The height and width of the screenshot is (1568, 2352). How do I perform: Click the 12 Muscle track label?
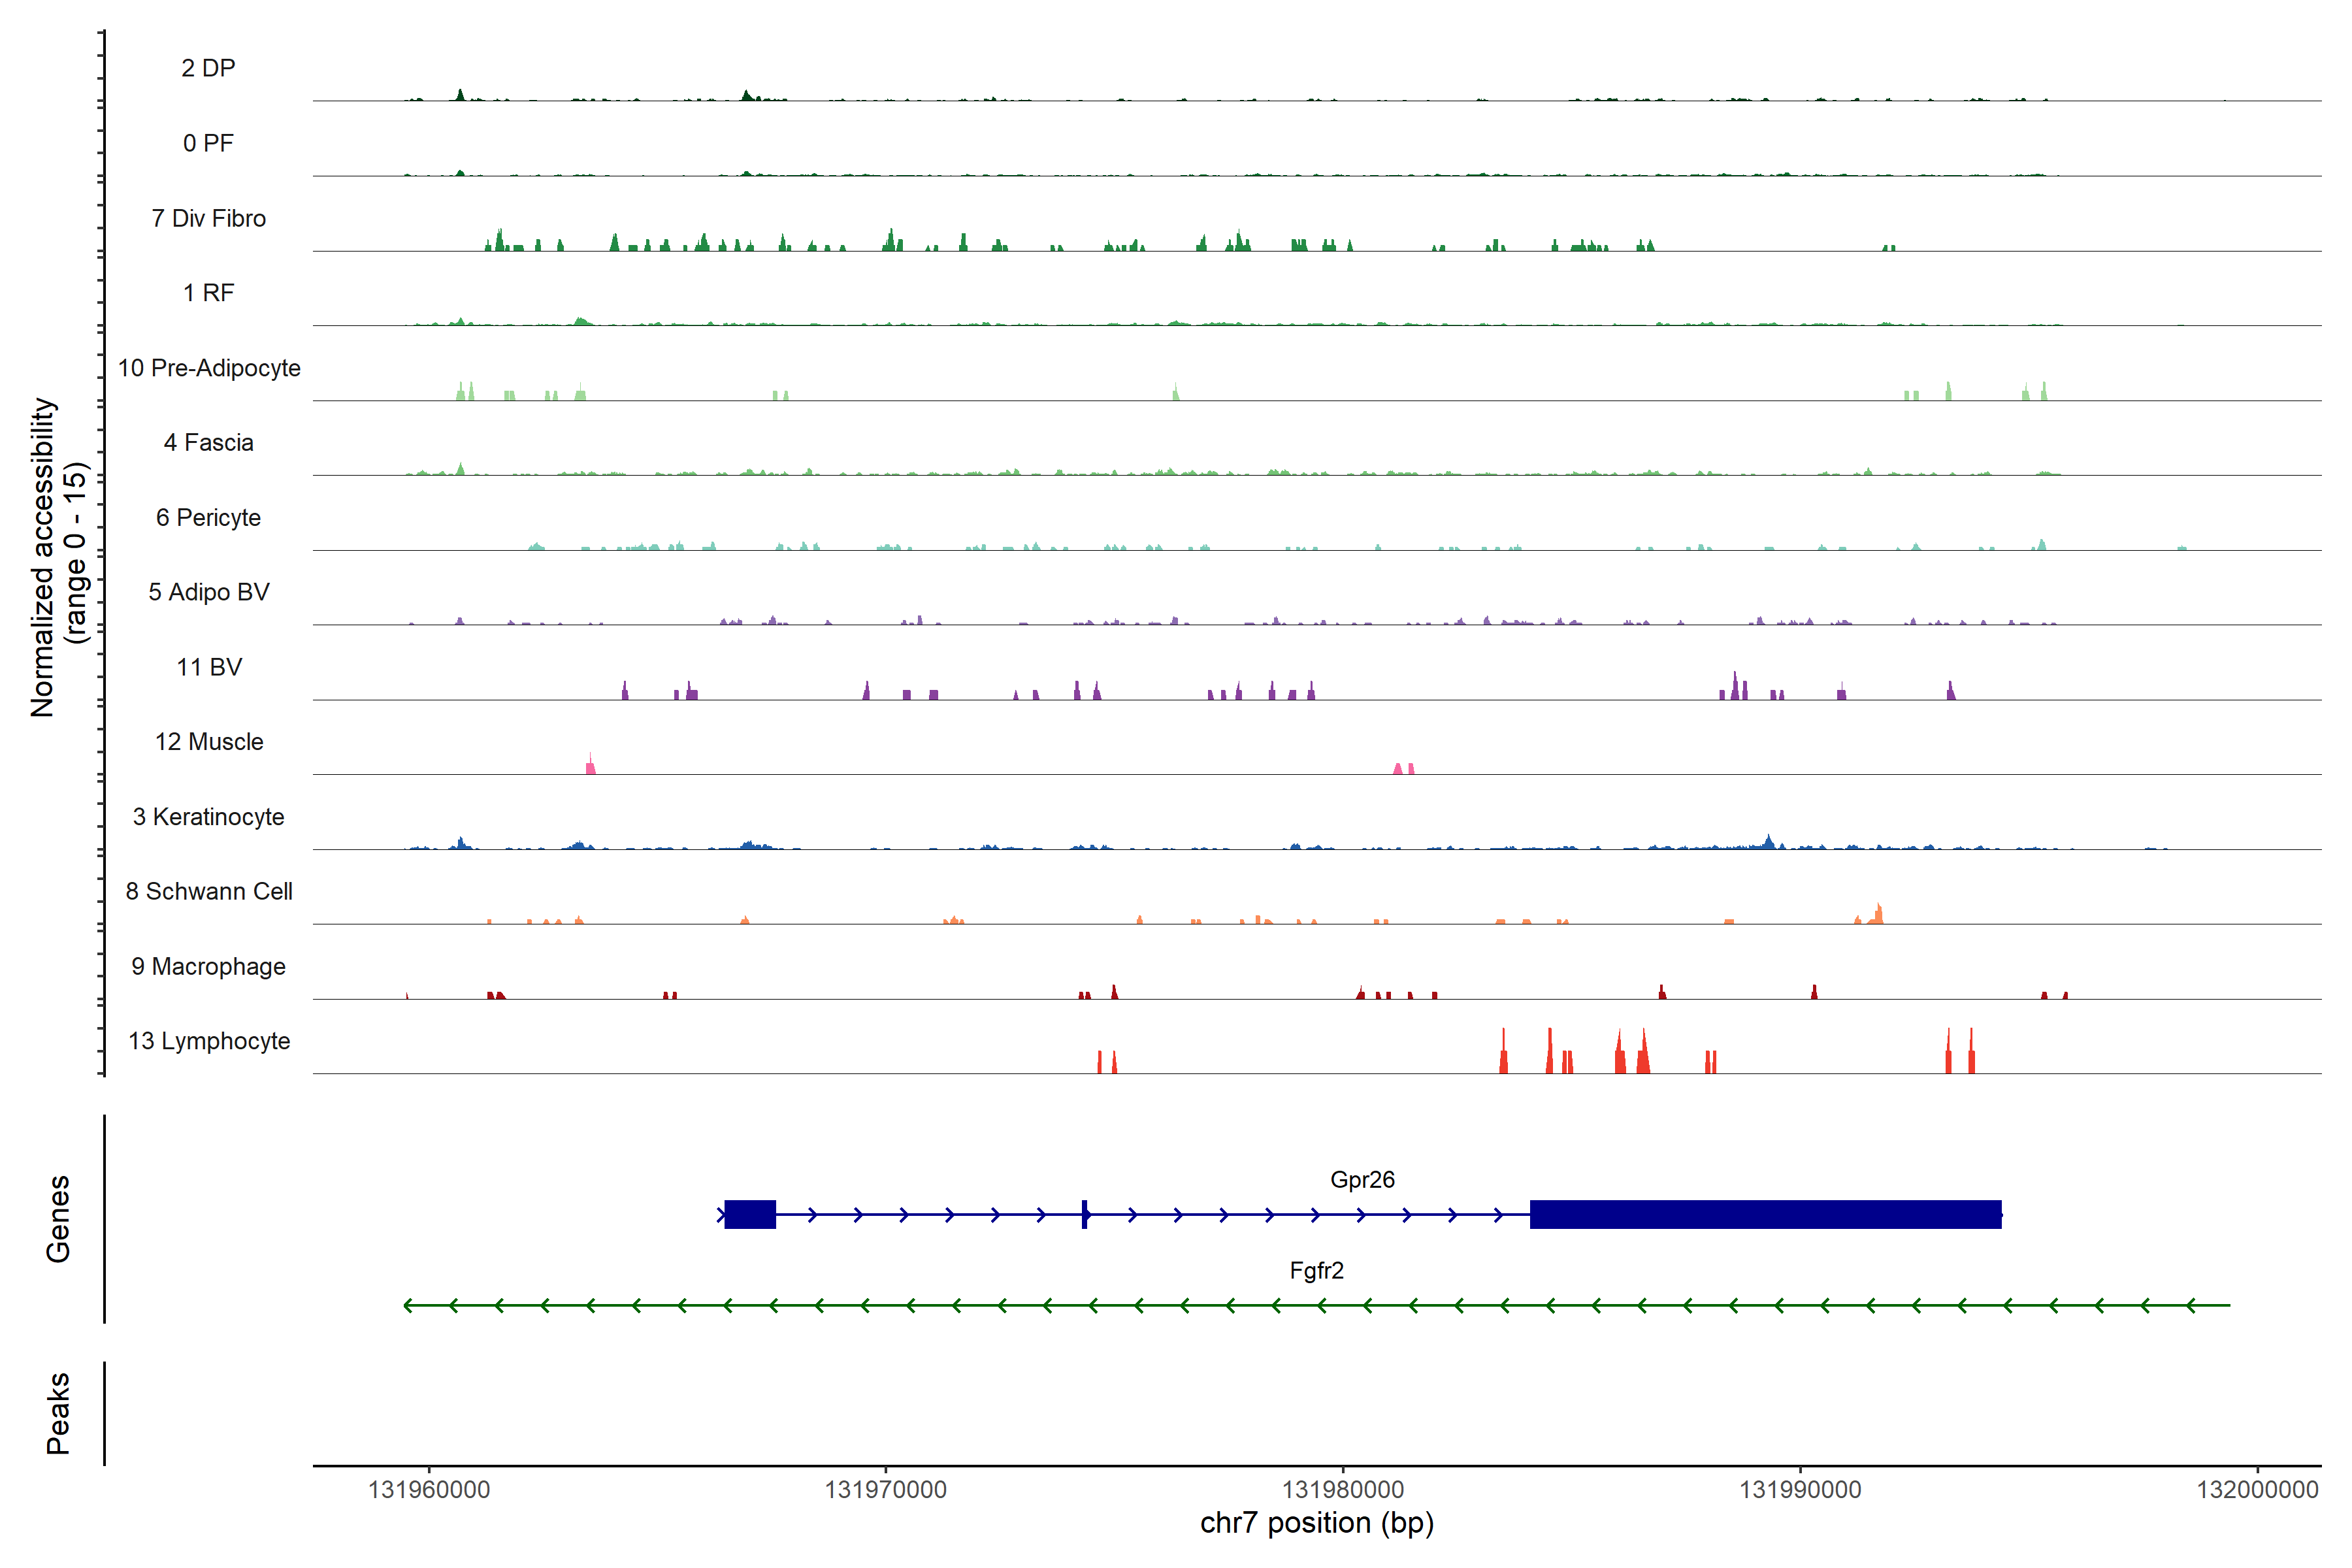point(209,742)
